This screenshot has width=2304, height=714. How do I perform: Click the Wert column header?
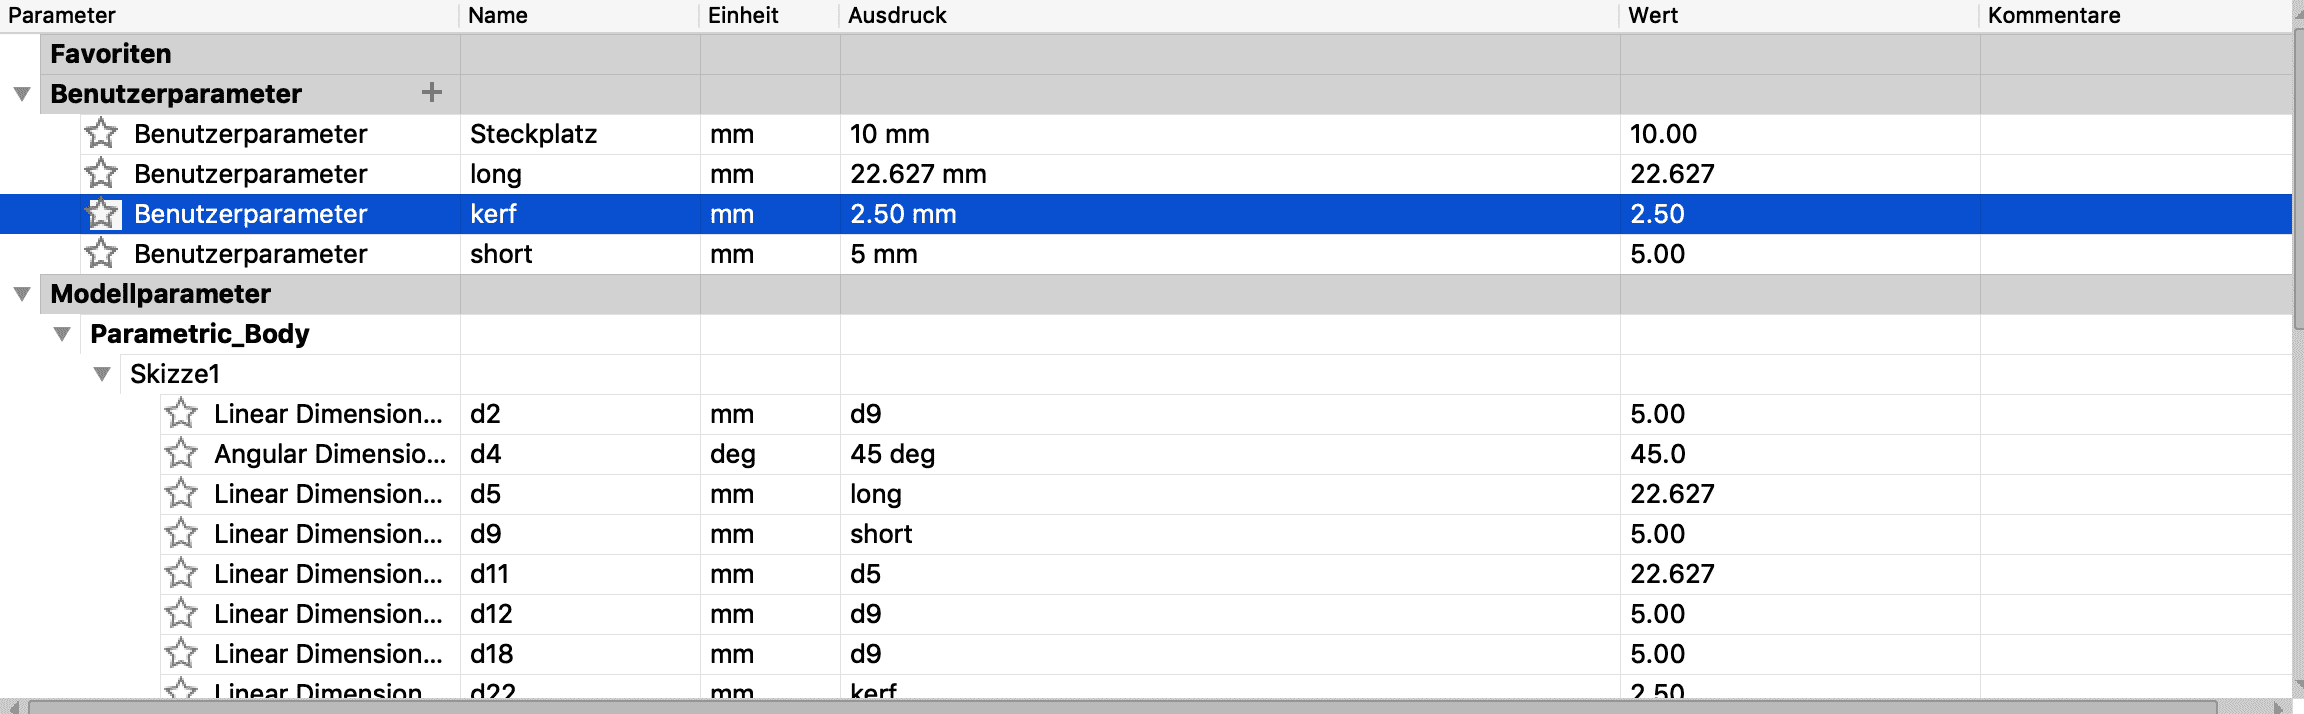point(1653,15)
